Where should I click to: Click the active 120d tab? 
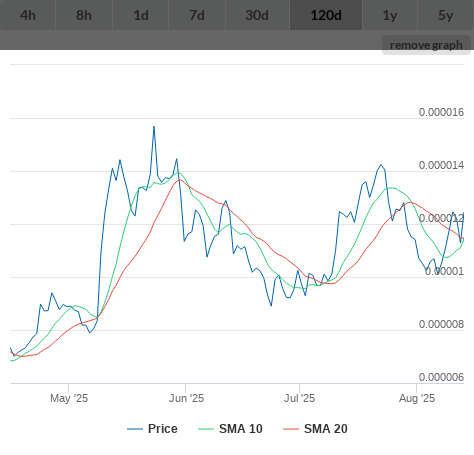[326, 15]
